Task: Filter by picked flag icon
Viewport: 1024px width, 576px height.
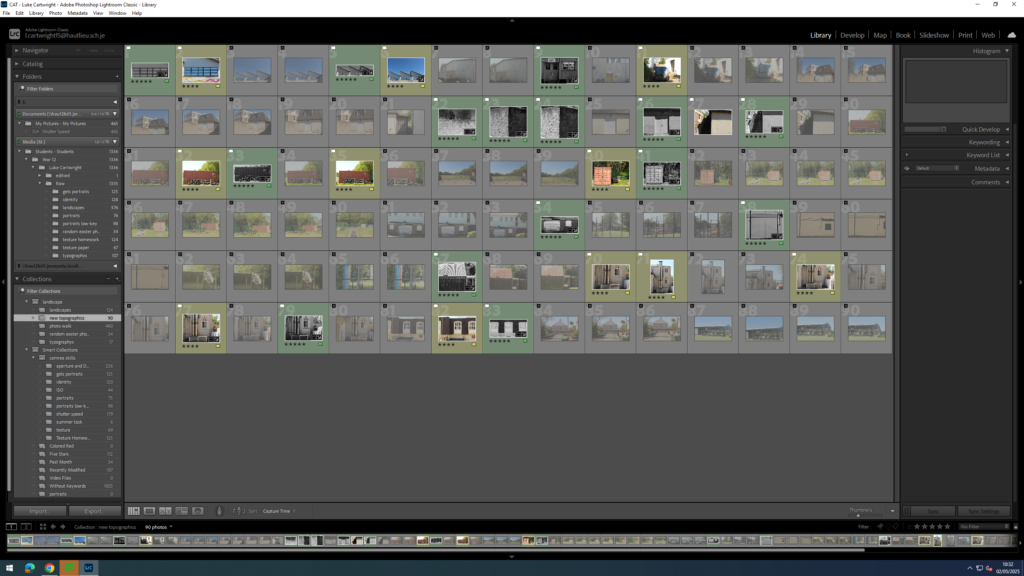Action: point(880,526)
